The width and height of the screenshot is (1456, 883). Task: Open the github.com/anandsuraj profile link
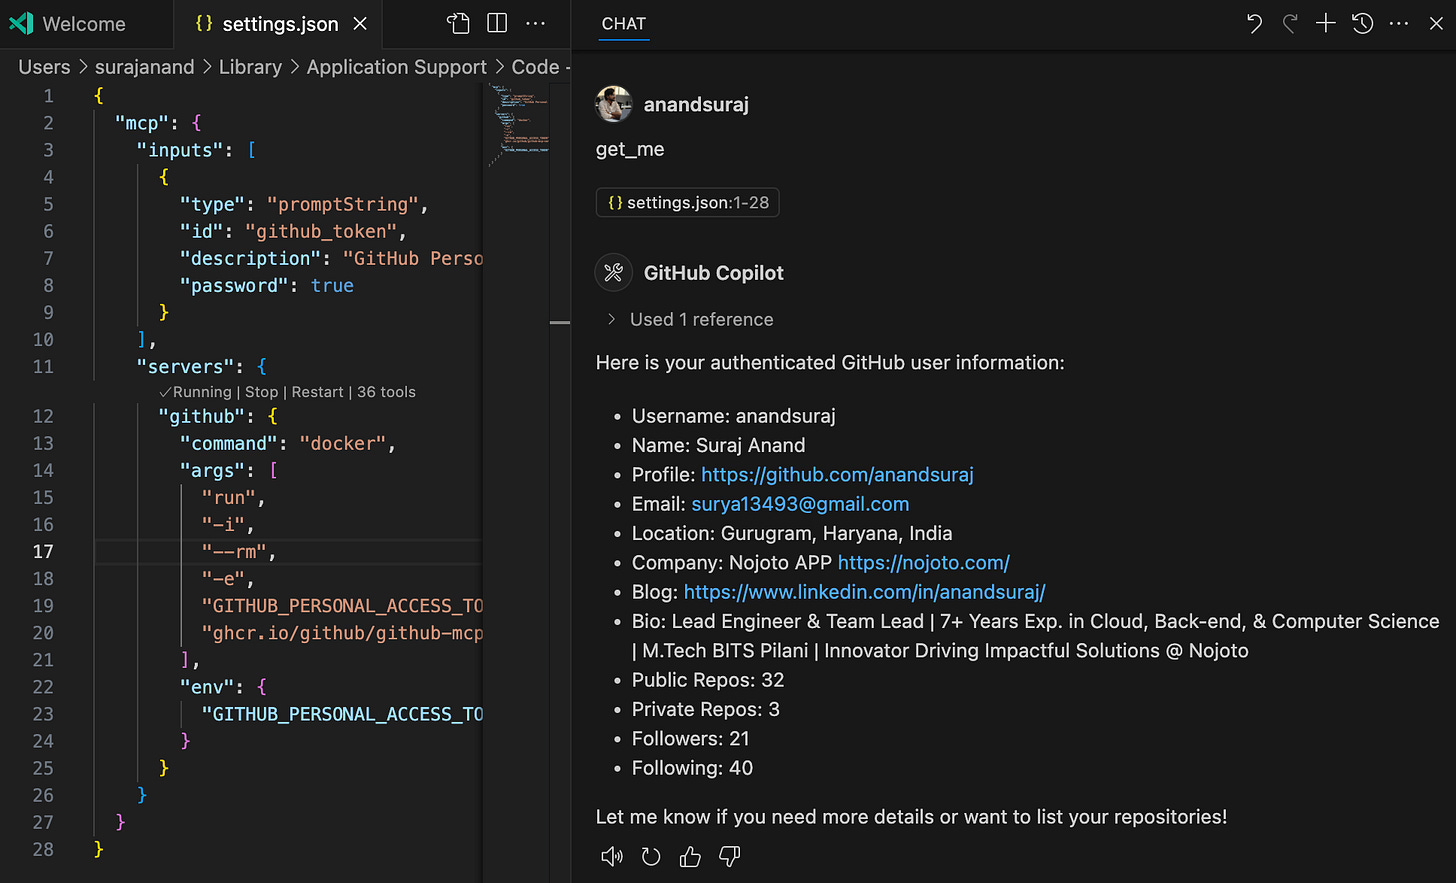(x=837, y=474)
